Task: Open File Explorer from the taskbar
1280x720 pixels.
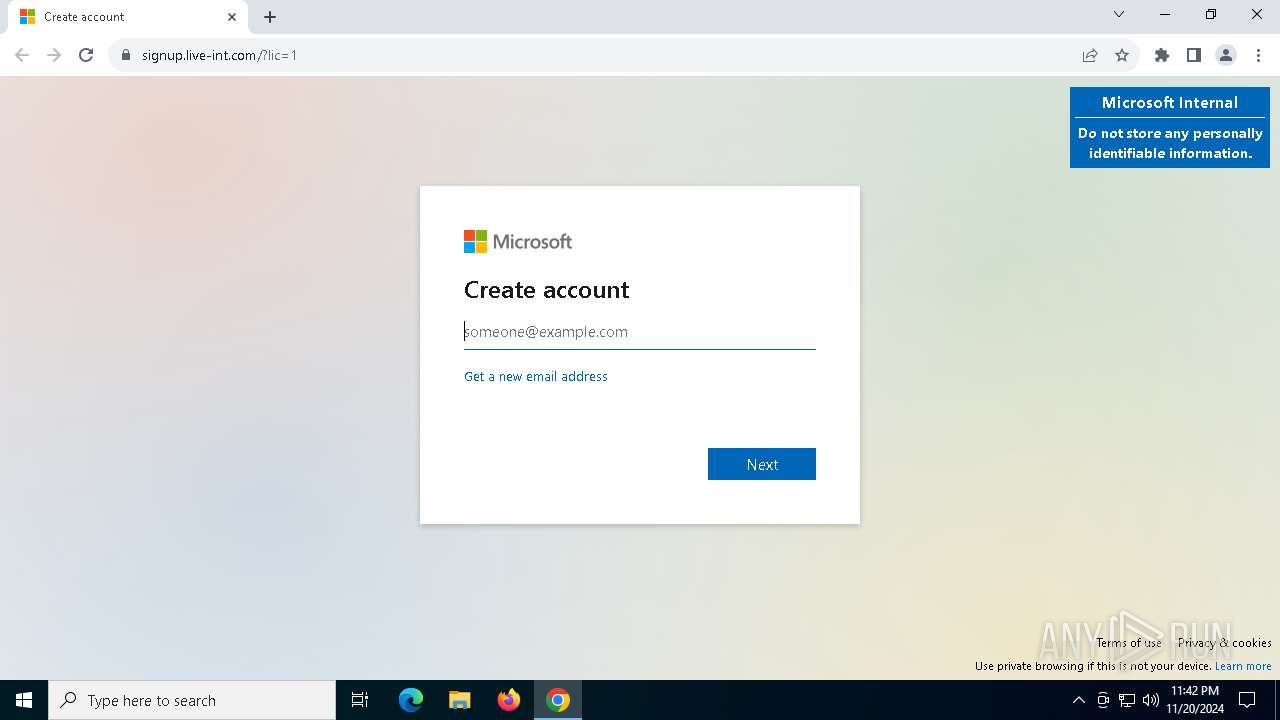Action: pos(460,700)
